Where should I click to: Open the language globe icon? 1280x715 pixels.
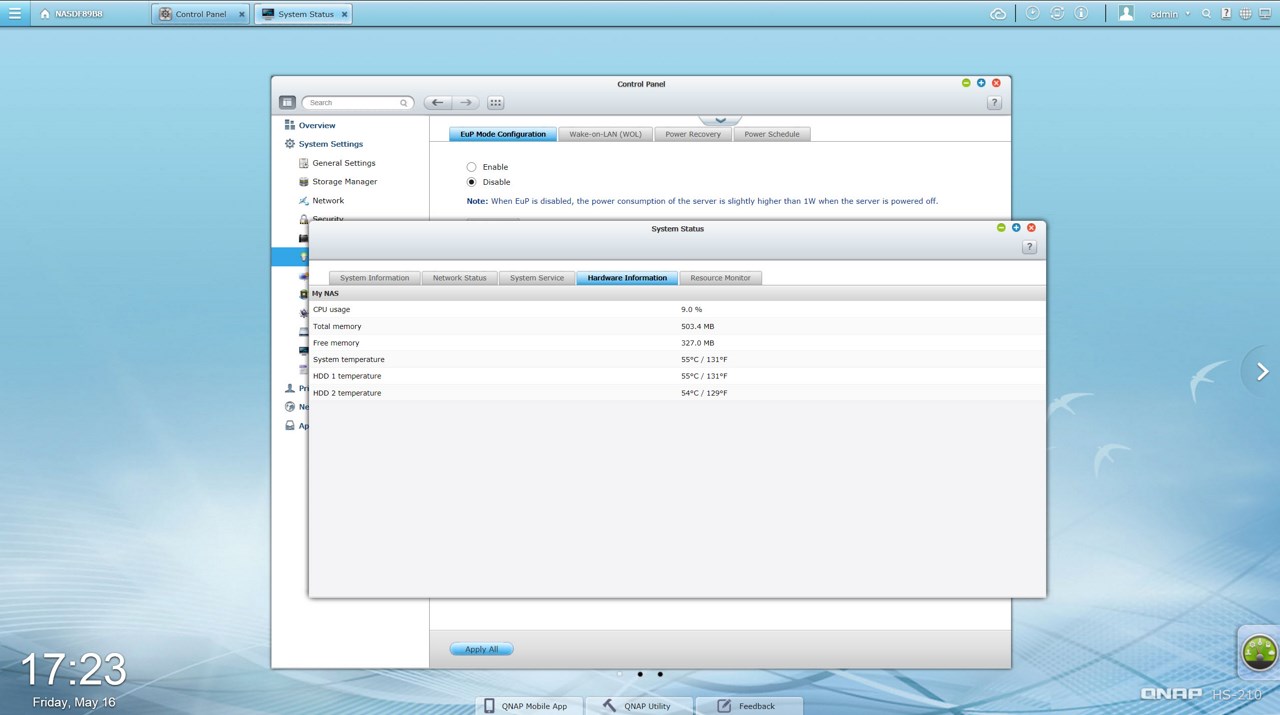tap(1245, 14)
